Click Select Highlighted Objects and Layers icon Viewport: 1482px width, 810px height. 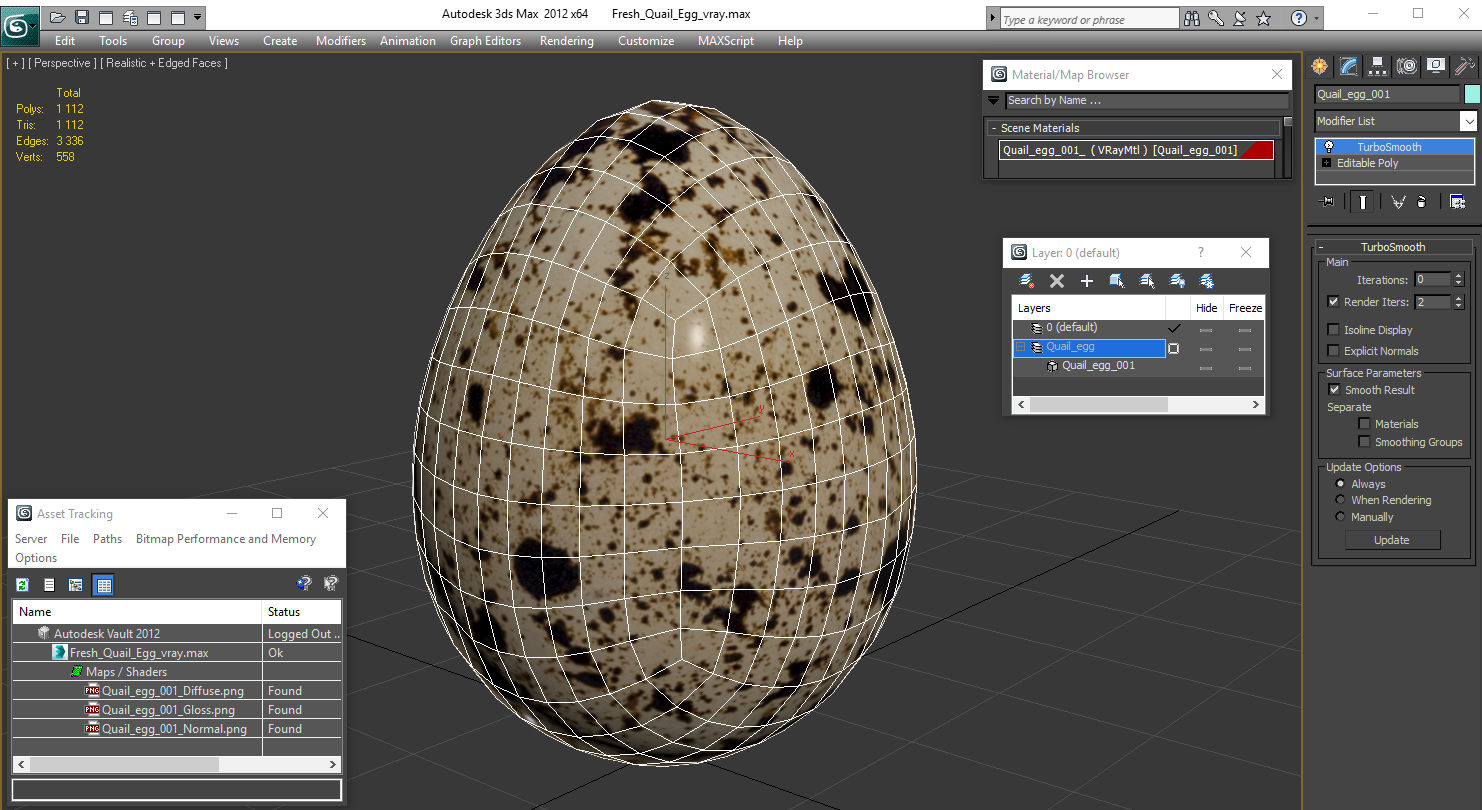point(1117,281)
